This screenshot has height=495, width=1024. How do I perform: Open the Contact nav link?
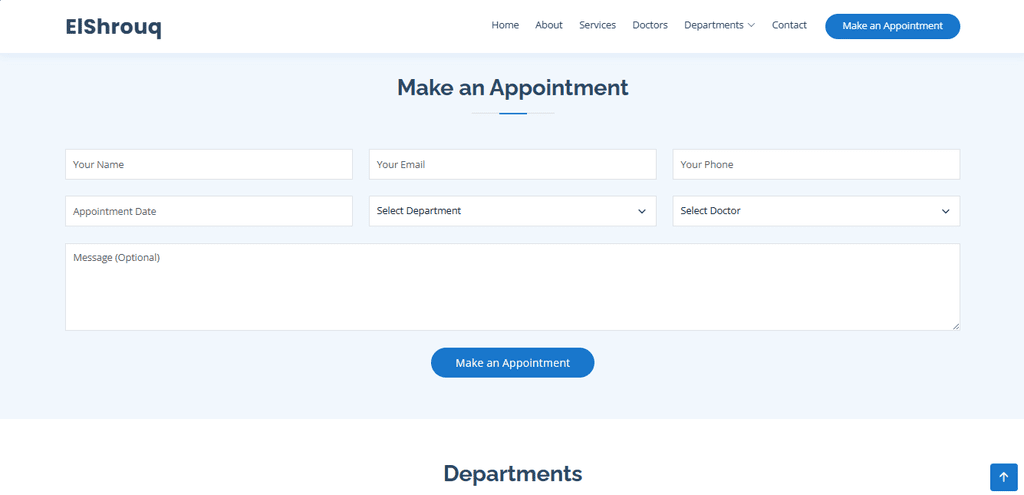pos(789,25)
